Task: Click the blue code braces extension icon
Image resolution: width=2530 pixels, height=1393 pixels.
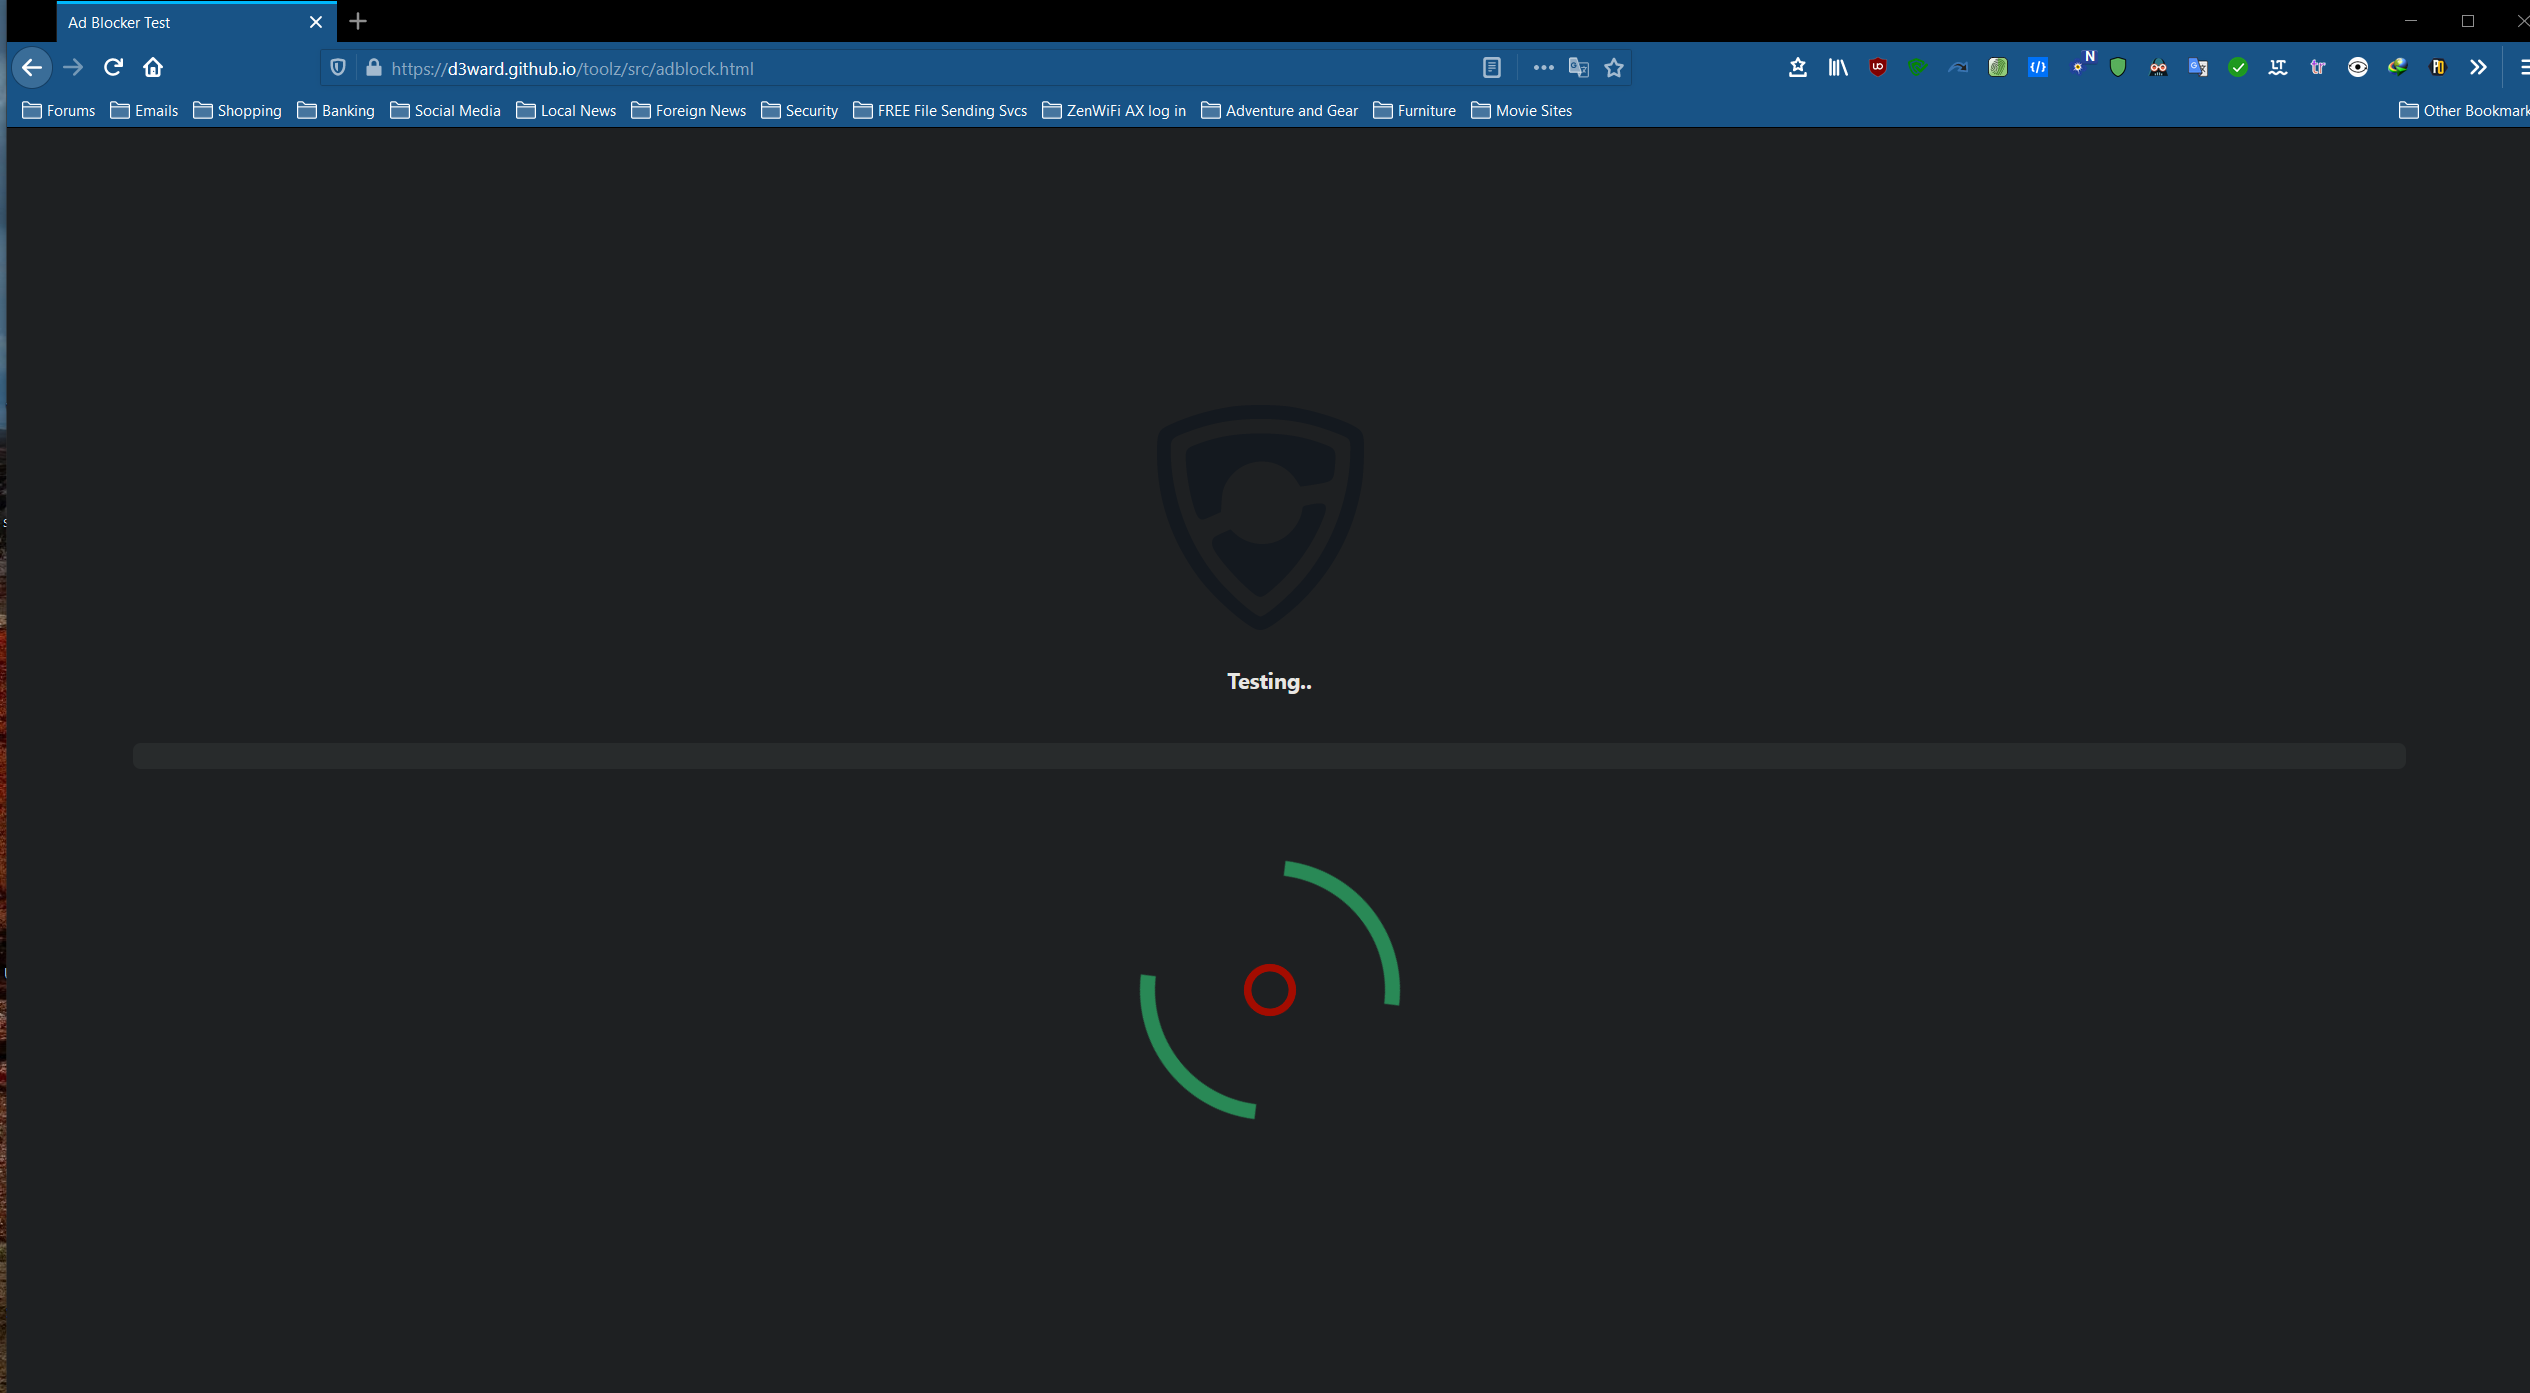Action: tap(2037, 68)
